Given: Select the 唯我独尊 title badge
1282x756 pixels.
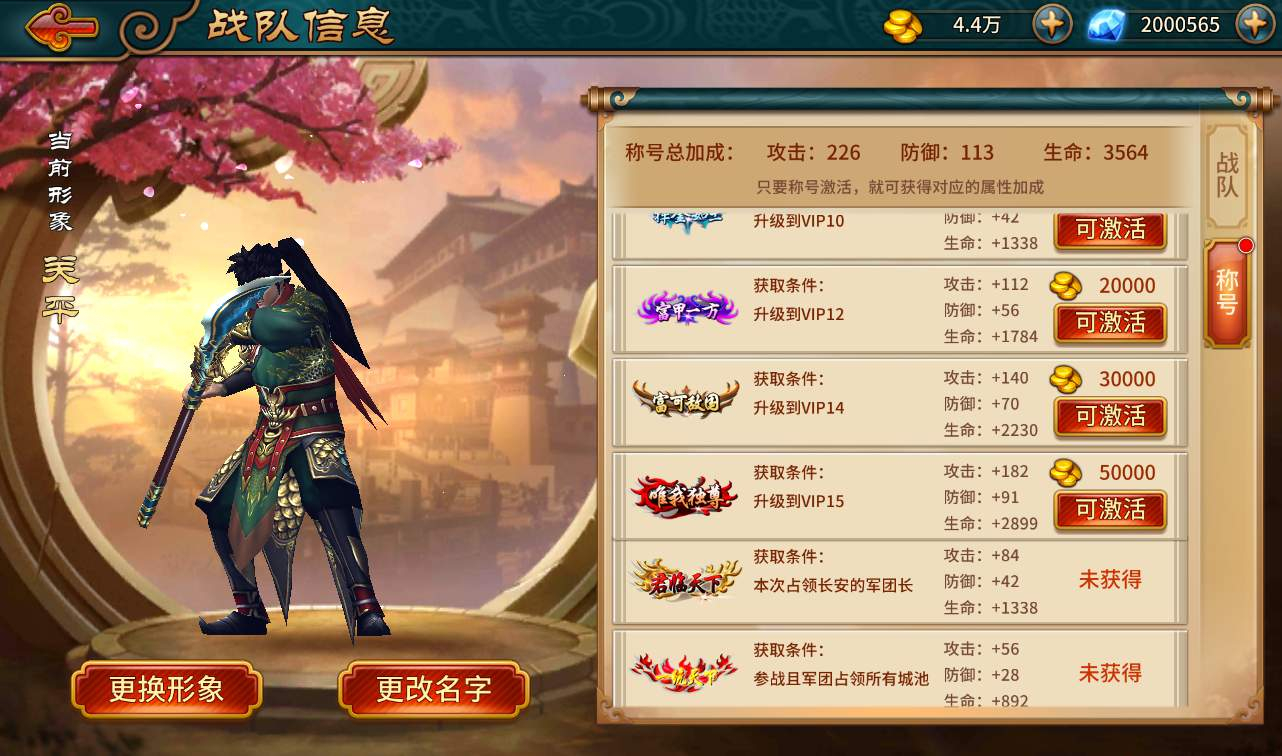Looking at the screenshot, I should 686,495.
